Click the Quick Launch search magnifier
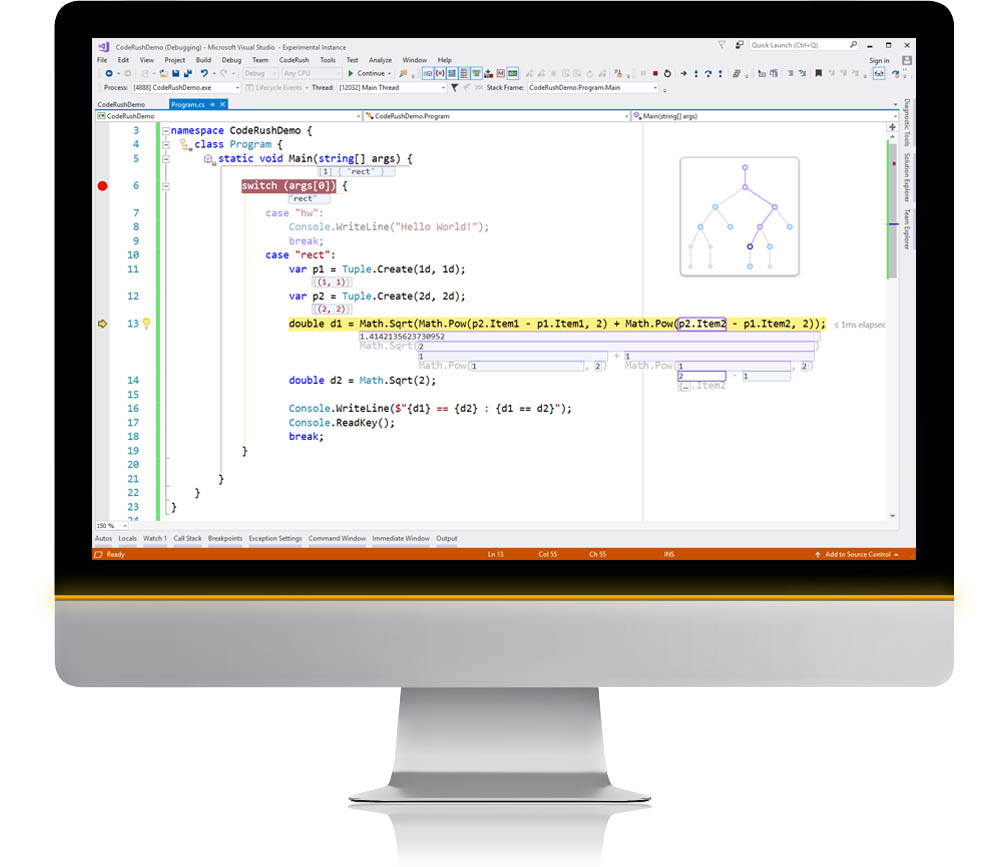Screen dimensions: 999x867 tap(853, 45)
